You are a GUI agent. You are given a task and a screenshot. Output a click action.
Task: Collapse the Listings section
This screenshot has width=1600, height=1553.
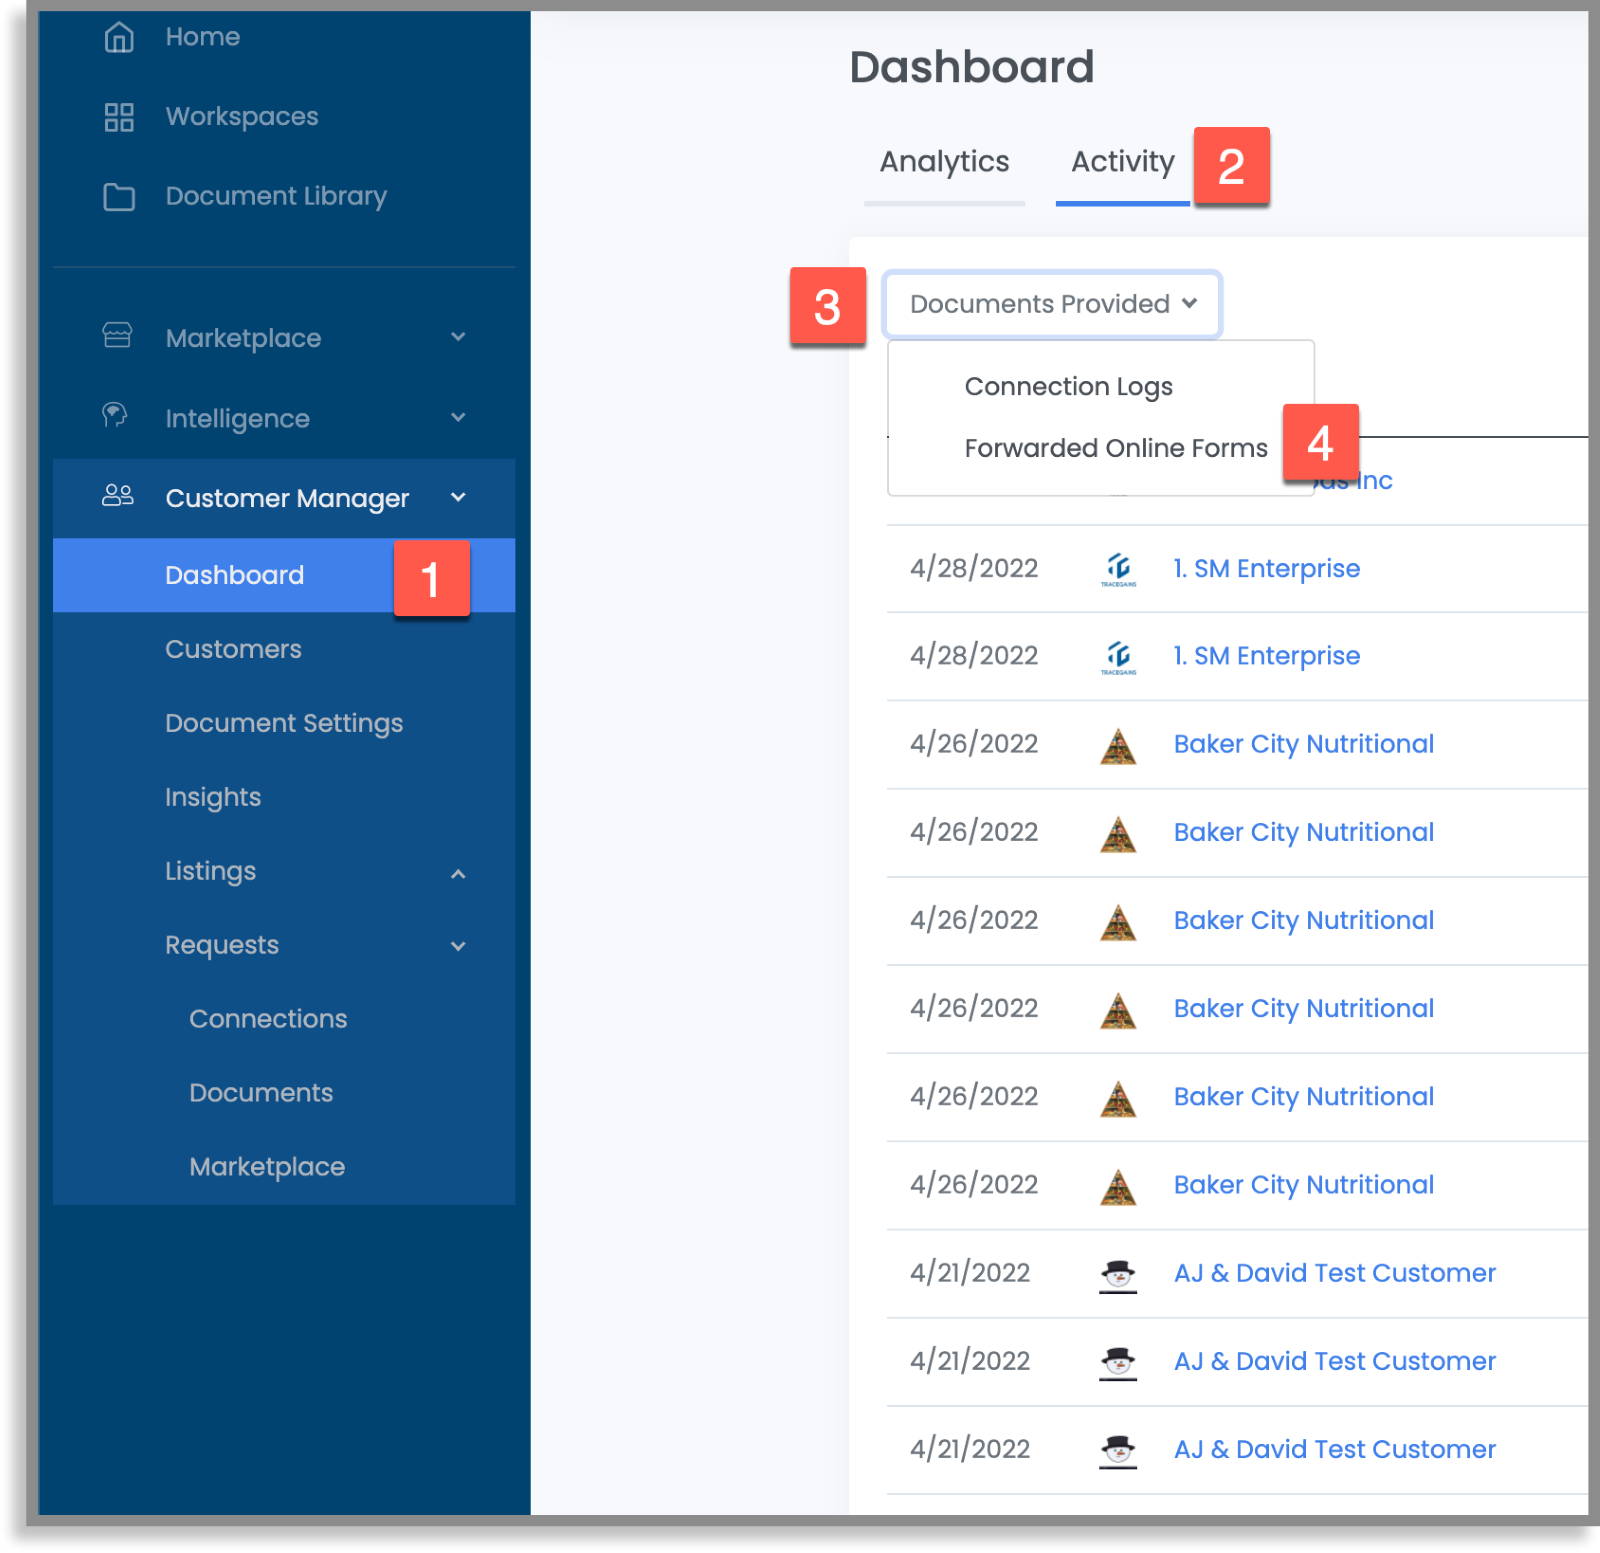(x=459, y=872)
